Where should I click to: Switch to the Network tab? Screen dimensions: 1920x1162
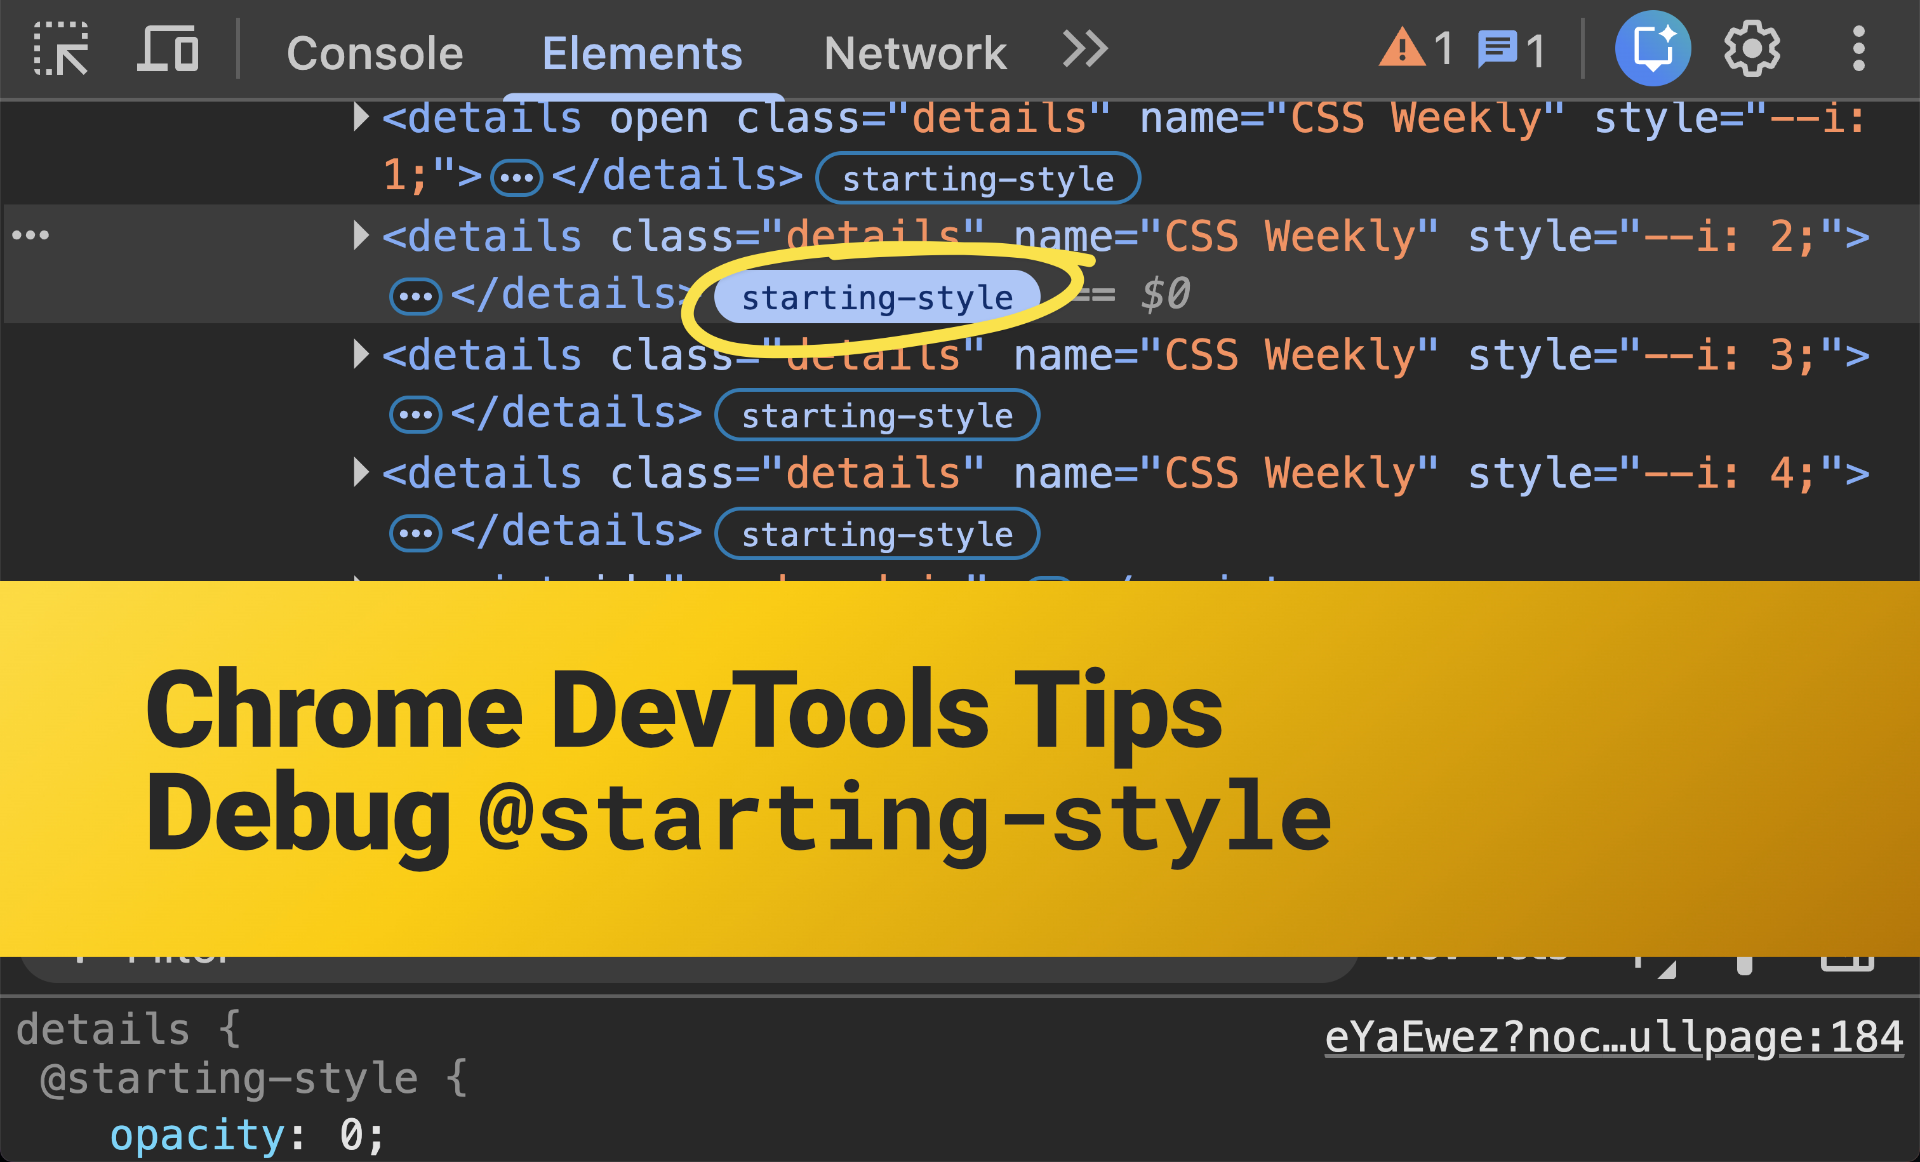pyautogui.click(x=913, y=52)
